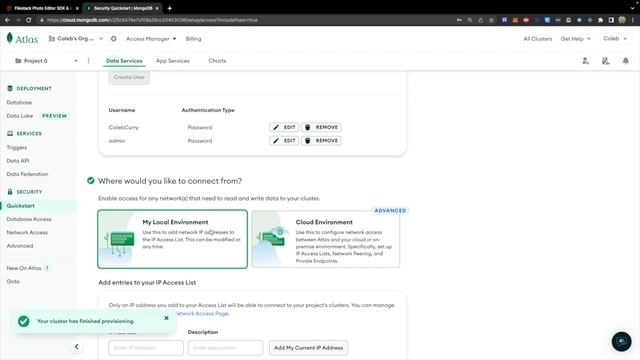Click the PREVIEW badge beside Data Lake
The image size is (640, 360).
[54, 116]
